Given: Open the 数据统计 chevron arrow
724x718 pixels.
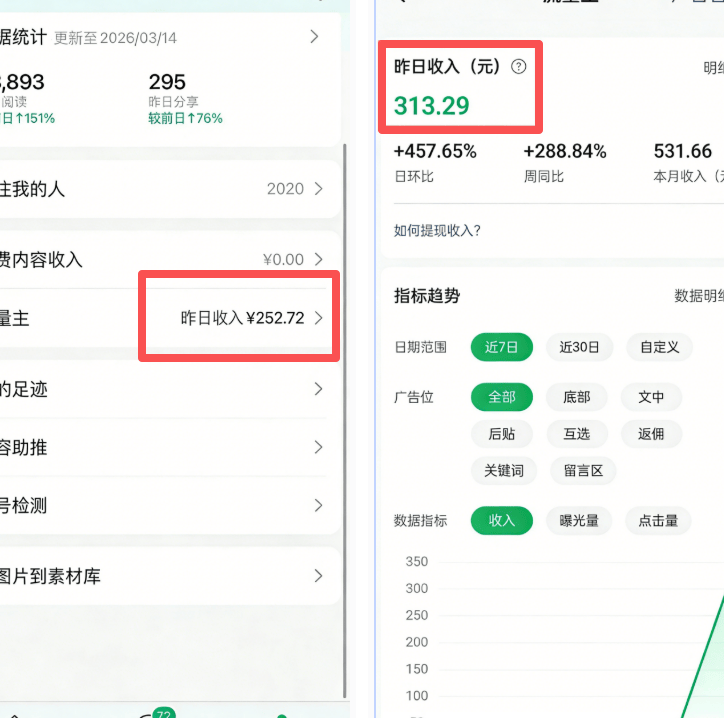Looking at the screenshot, I should point(314,37).
